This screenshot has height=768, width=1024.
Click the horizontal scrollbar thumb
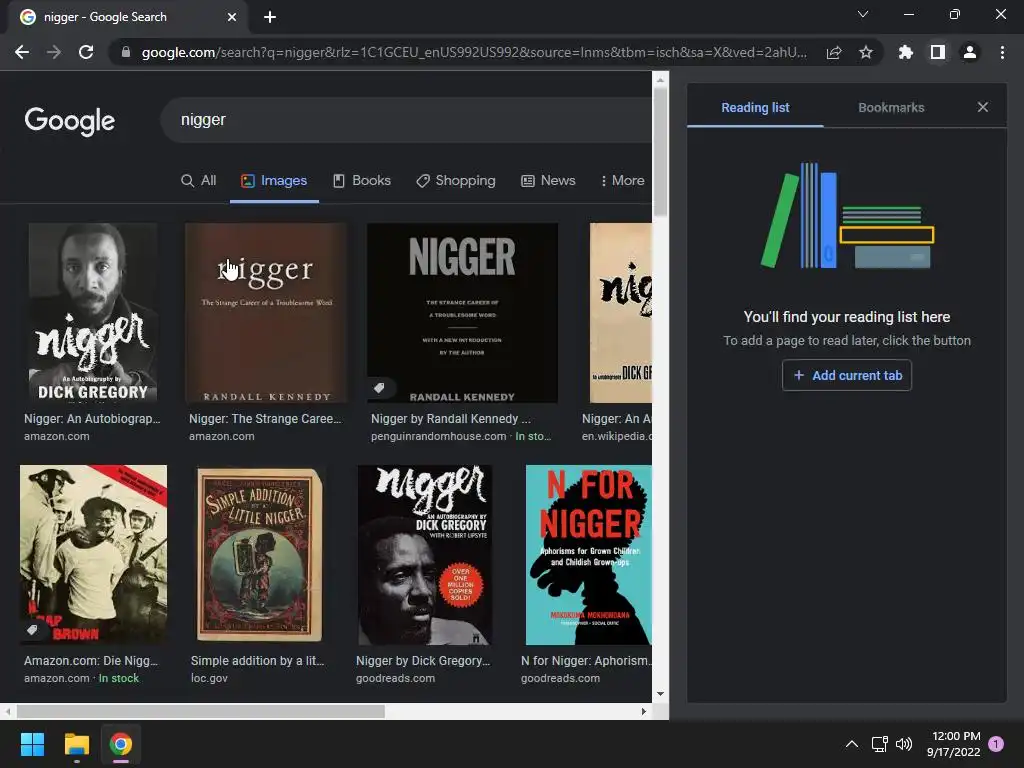(x=200, y=712)
